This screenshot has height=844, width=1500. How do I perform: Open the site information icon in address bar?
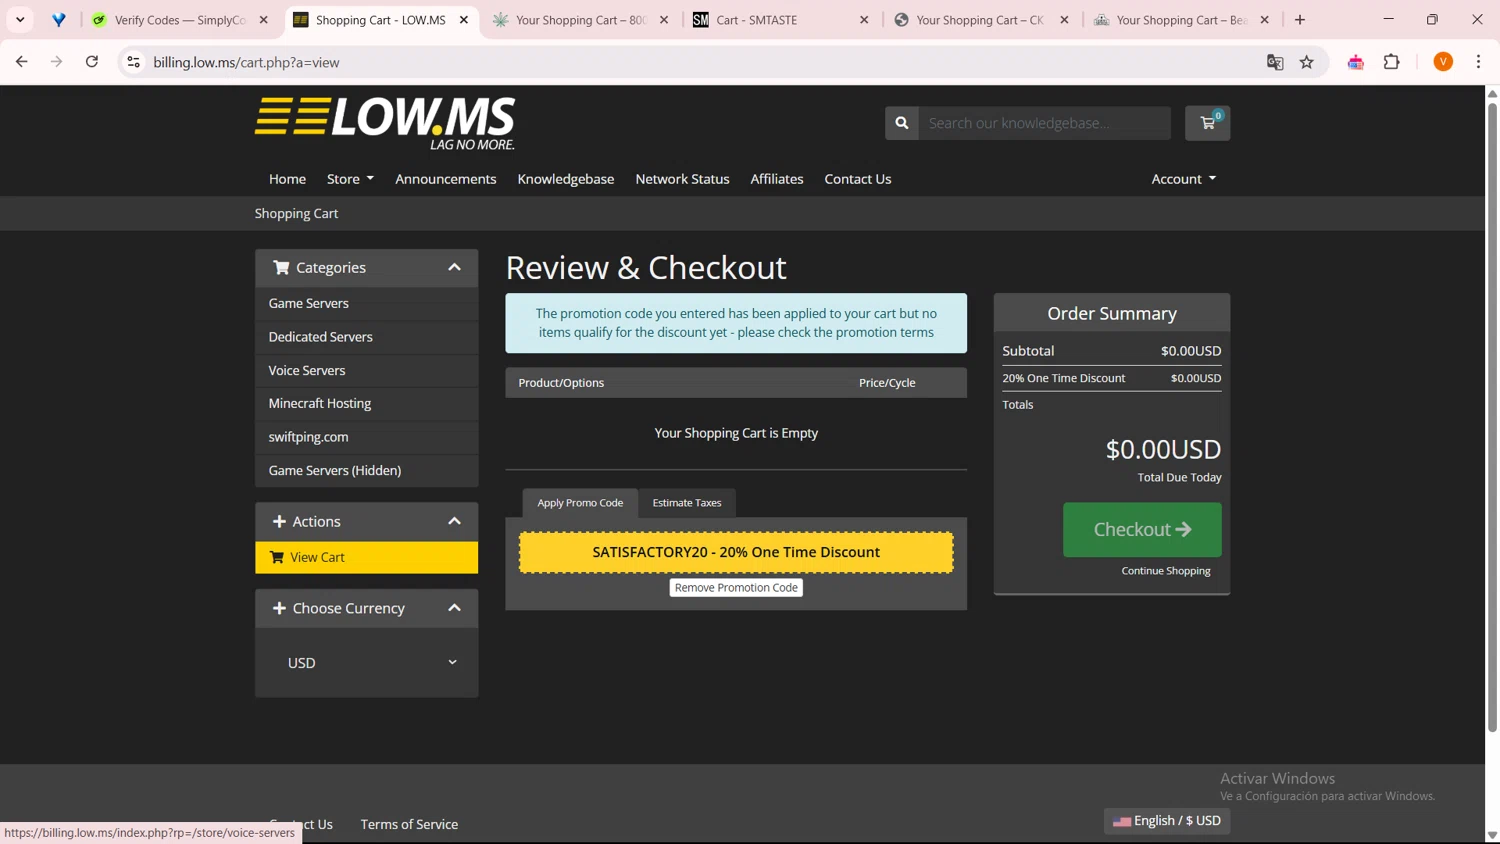[133, 62]
